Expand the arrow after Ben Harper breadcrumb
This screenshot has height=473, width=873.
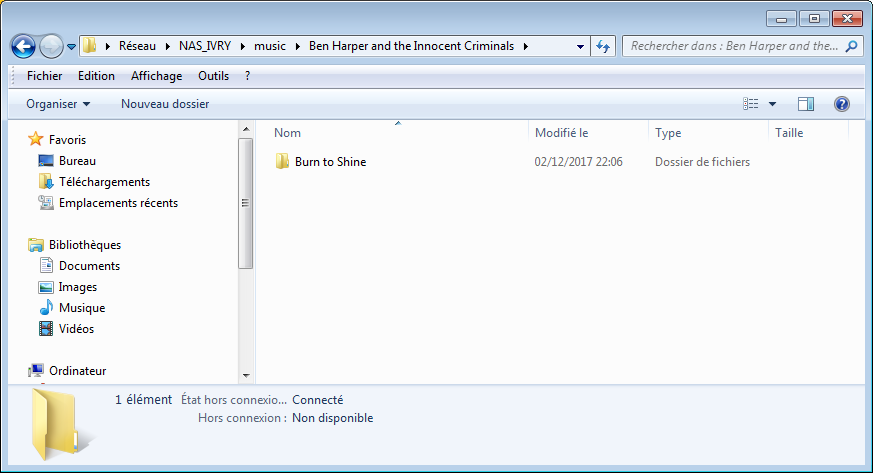click(x=526, y=46)
